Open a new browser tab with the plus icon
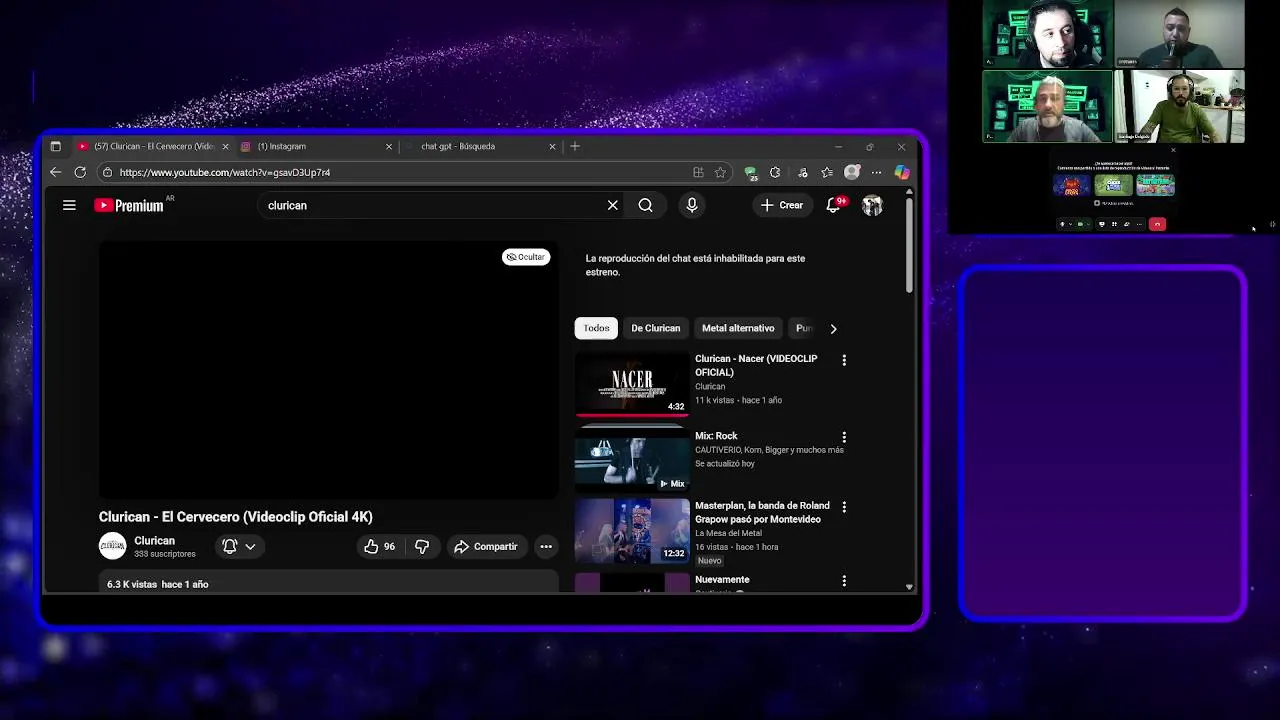 574,146
